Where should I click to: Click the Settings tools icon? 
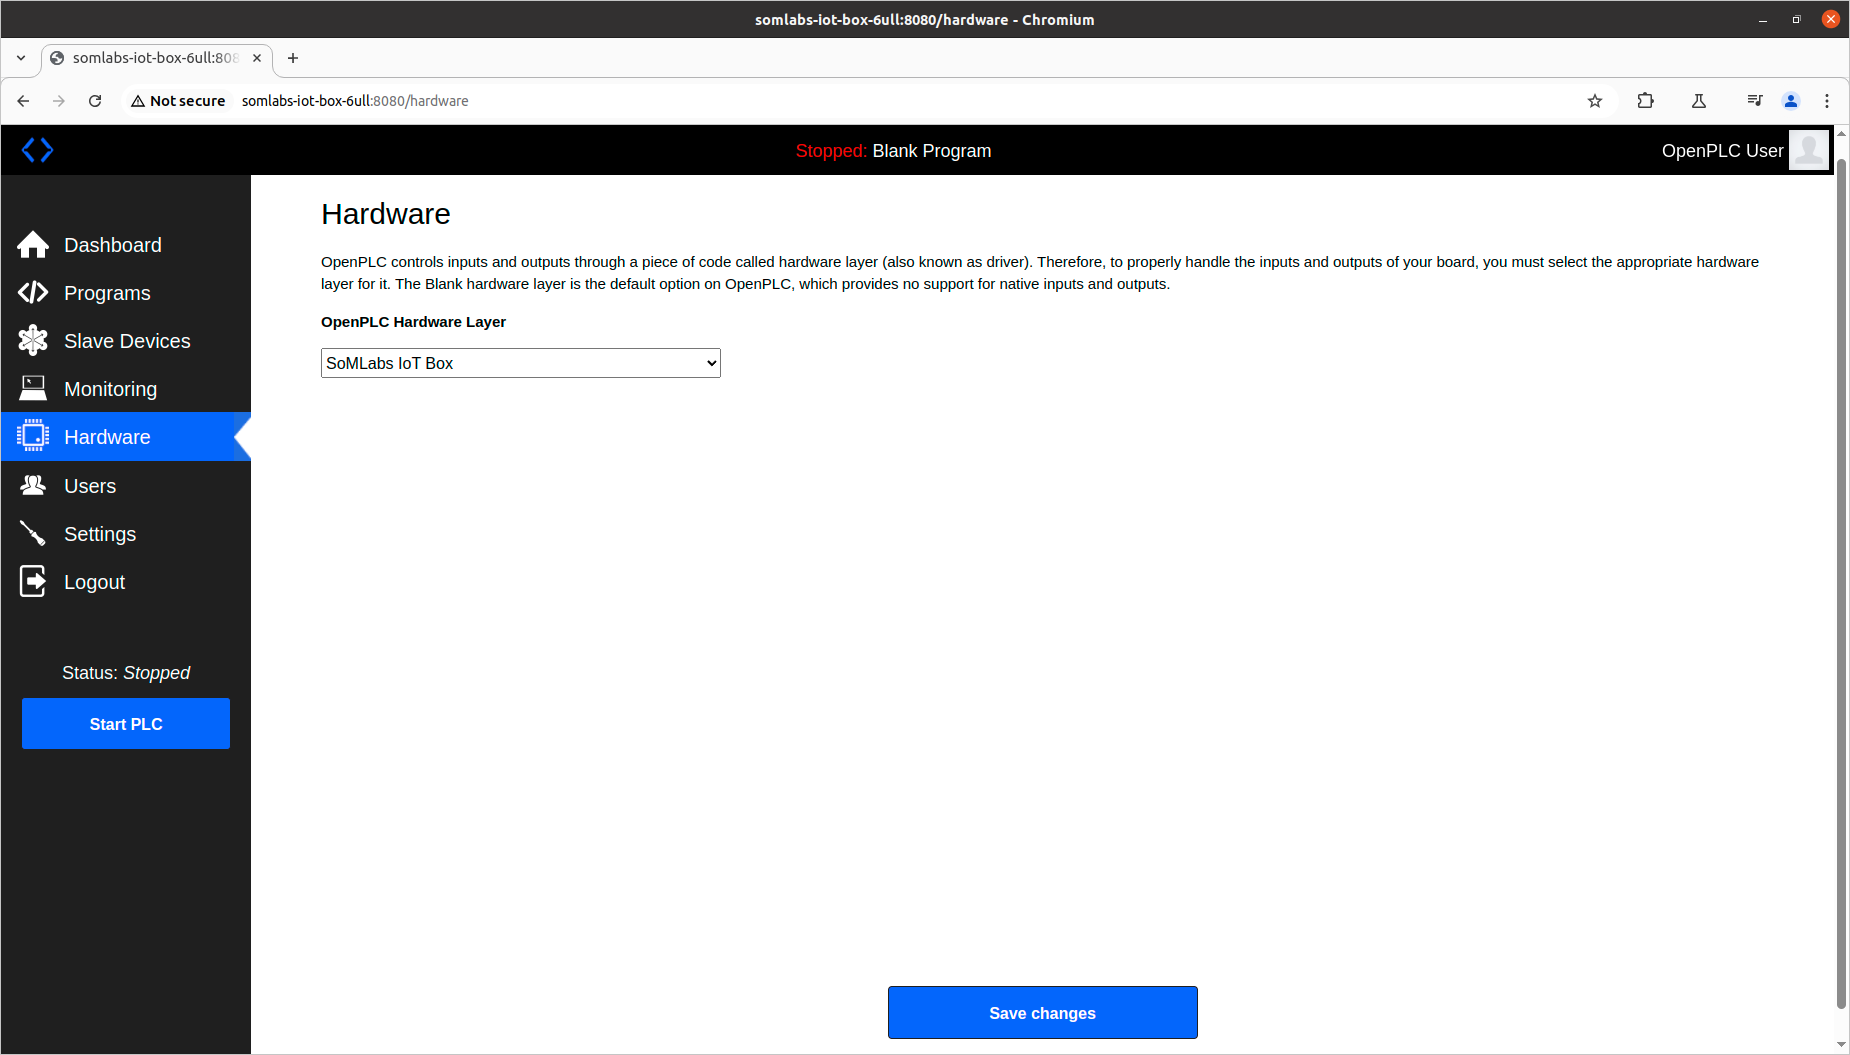click(x=33, y=533)
